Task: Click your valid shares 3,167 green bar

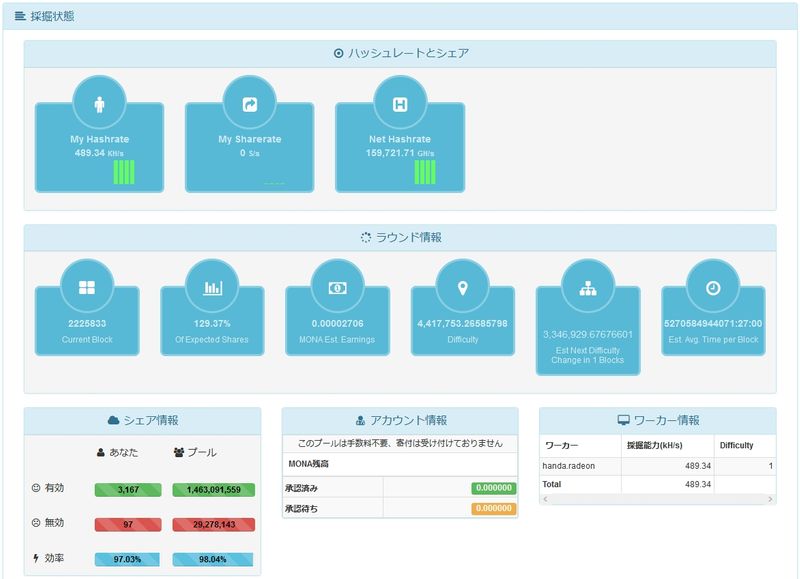Action: 127,490
